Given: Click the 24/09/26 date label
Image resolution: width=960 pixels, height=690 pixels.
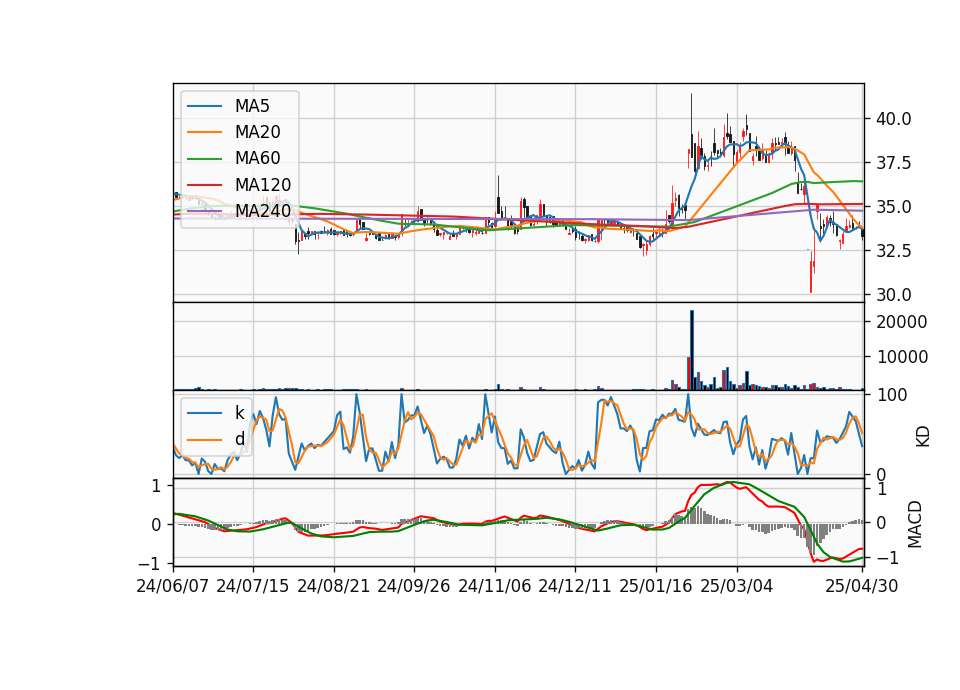Looking at the screenshot, I should (414, 586).
